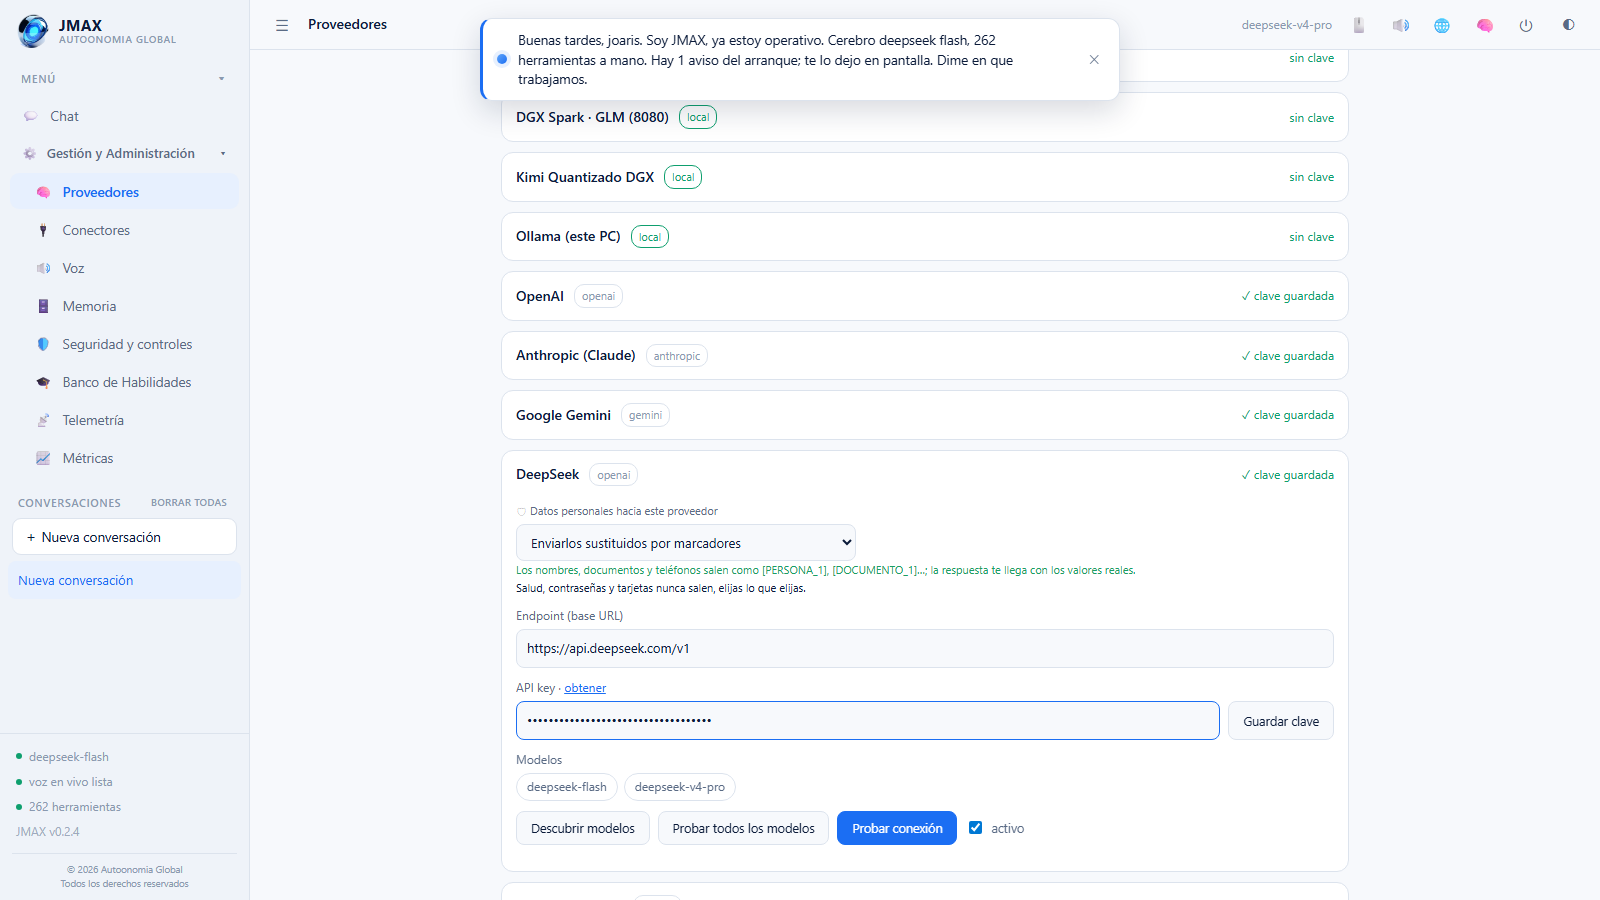This screenshot has width=1600, height=900.
Task: Open Seguridad y controles
Action: click(124, 344)
